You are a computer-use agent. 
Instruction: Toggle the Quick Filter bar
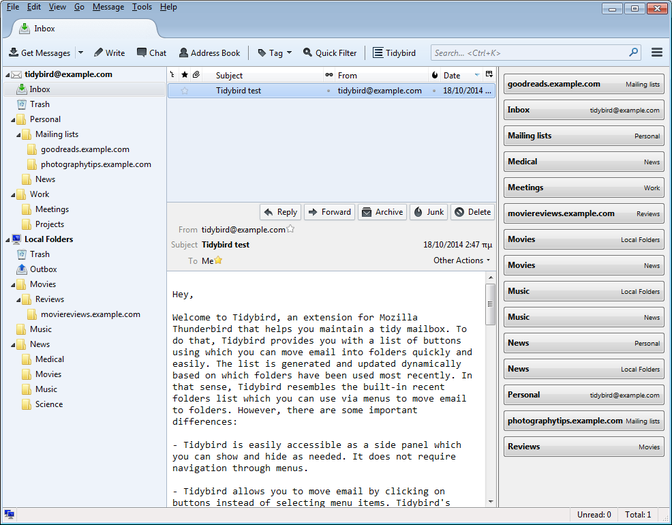[330, 53]
